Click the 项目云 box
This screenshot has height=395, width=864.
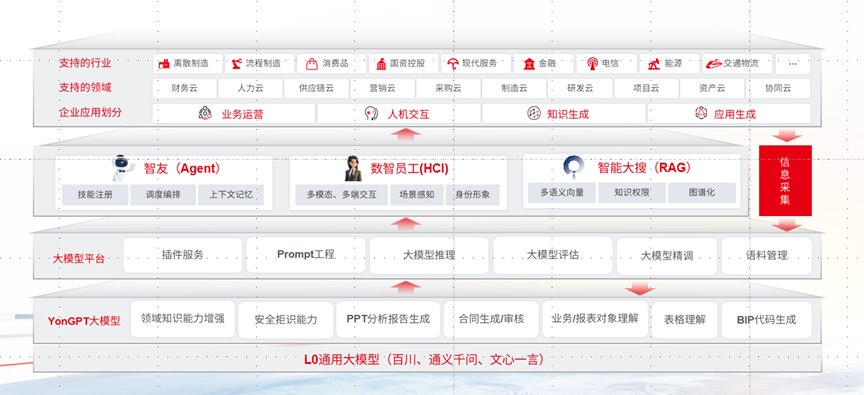(x=646, y=88)
